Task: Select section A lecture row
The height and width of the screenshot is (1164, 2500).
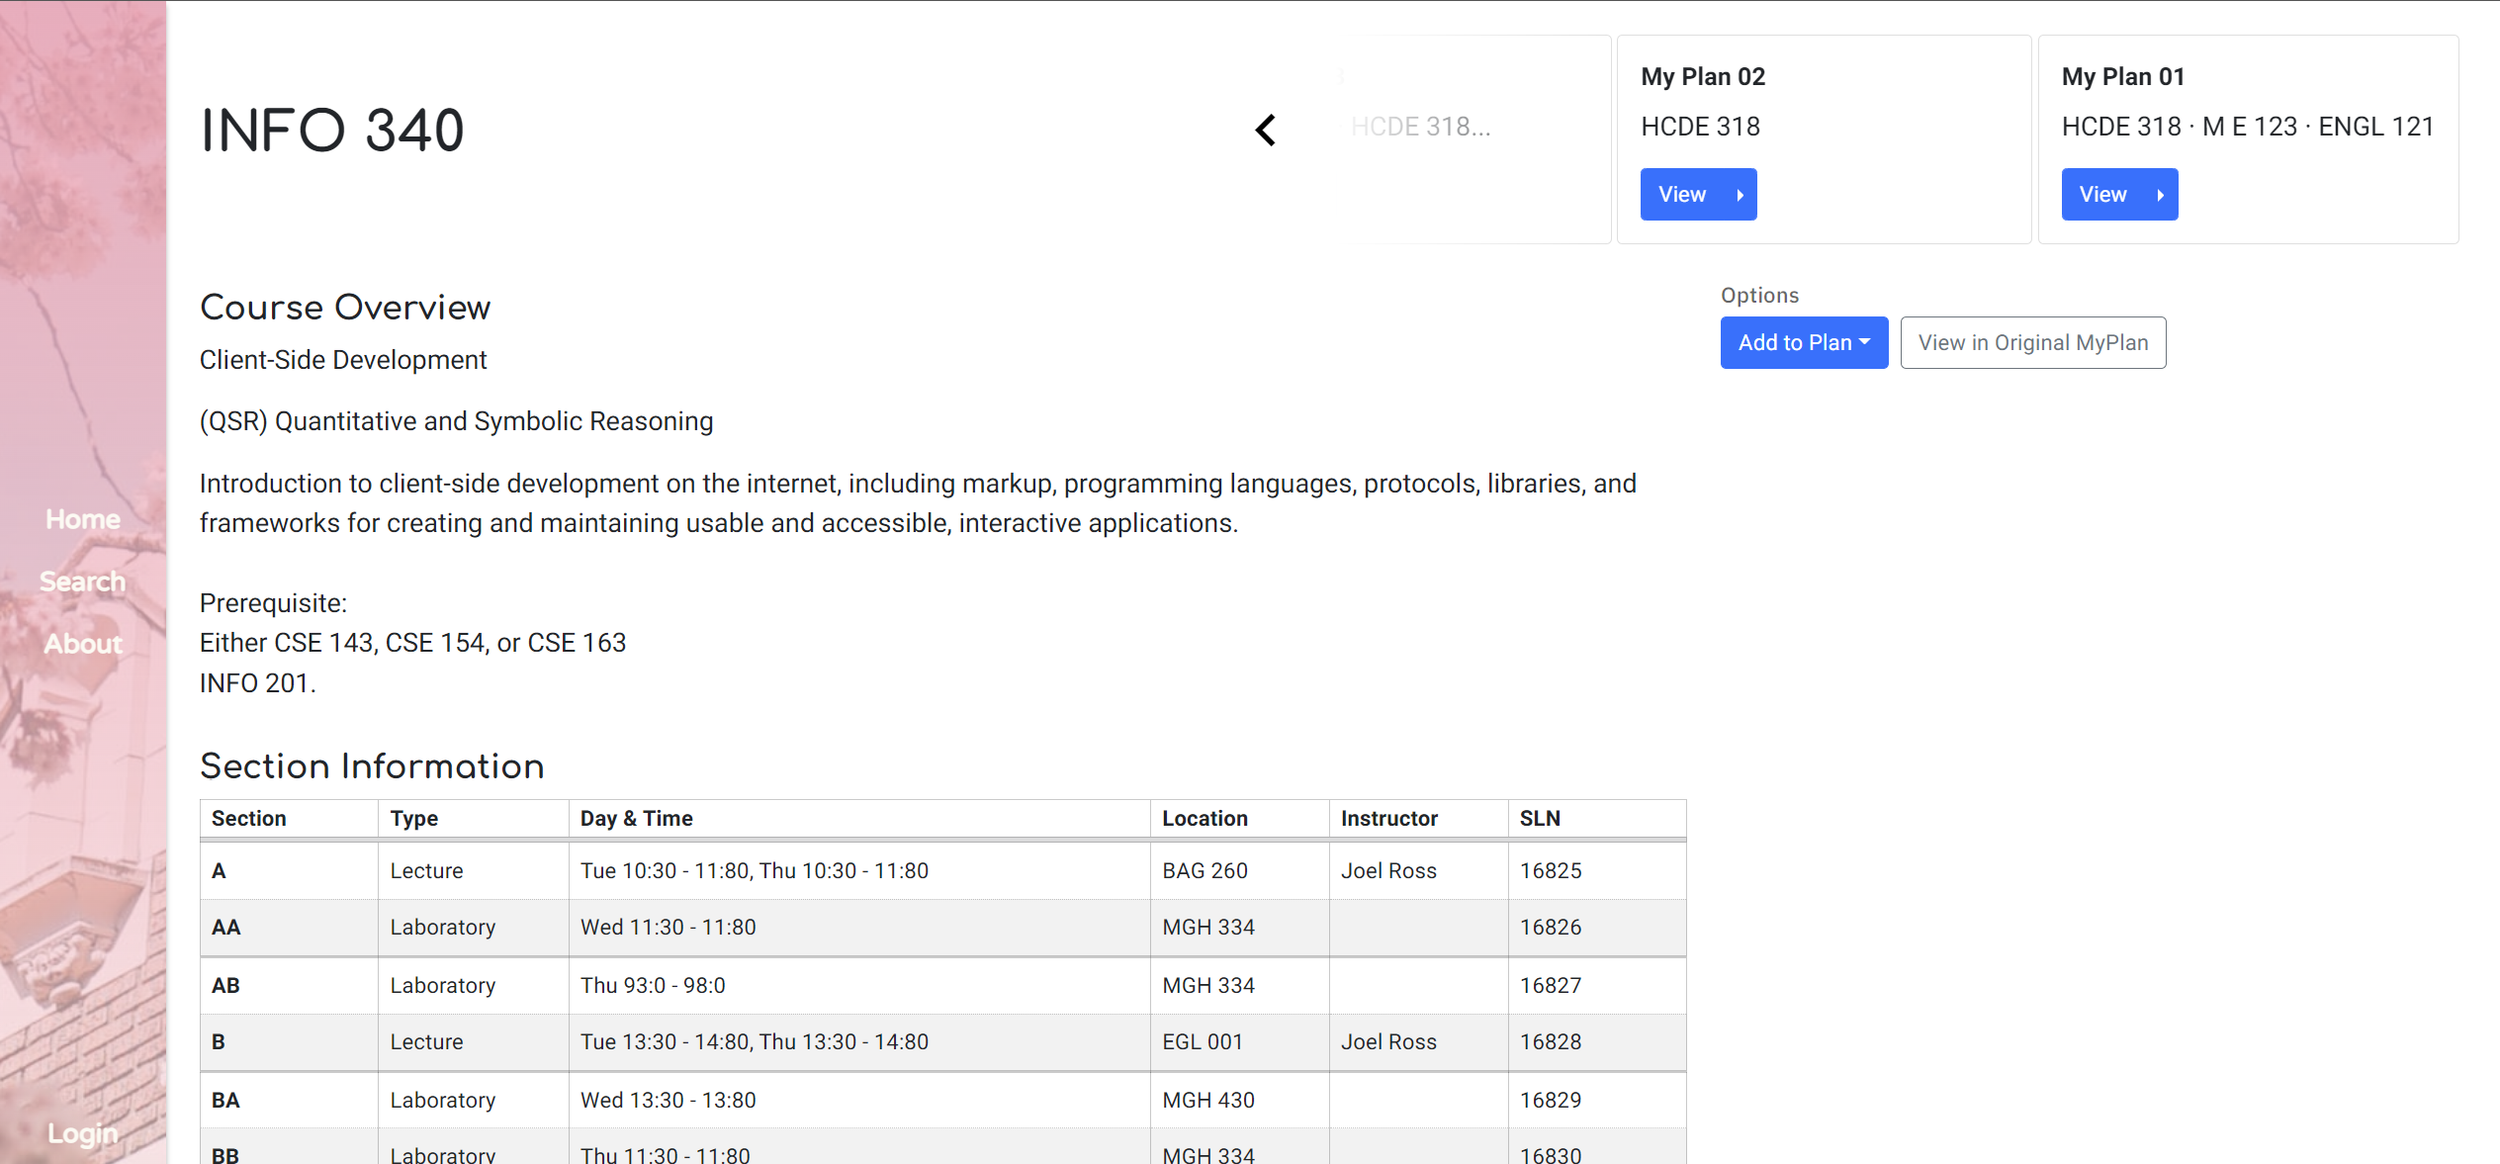Action: [942, 870]
